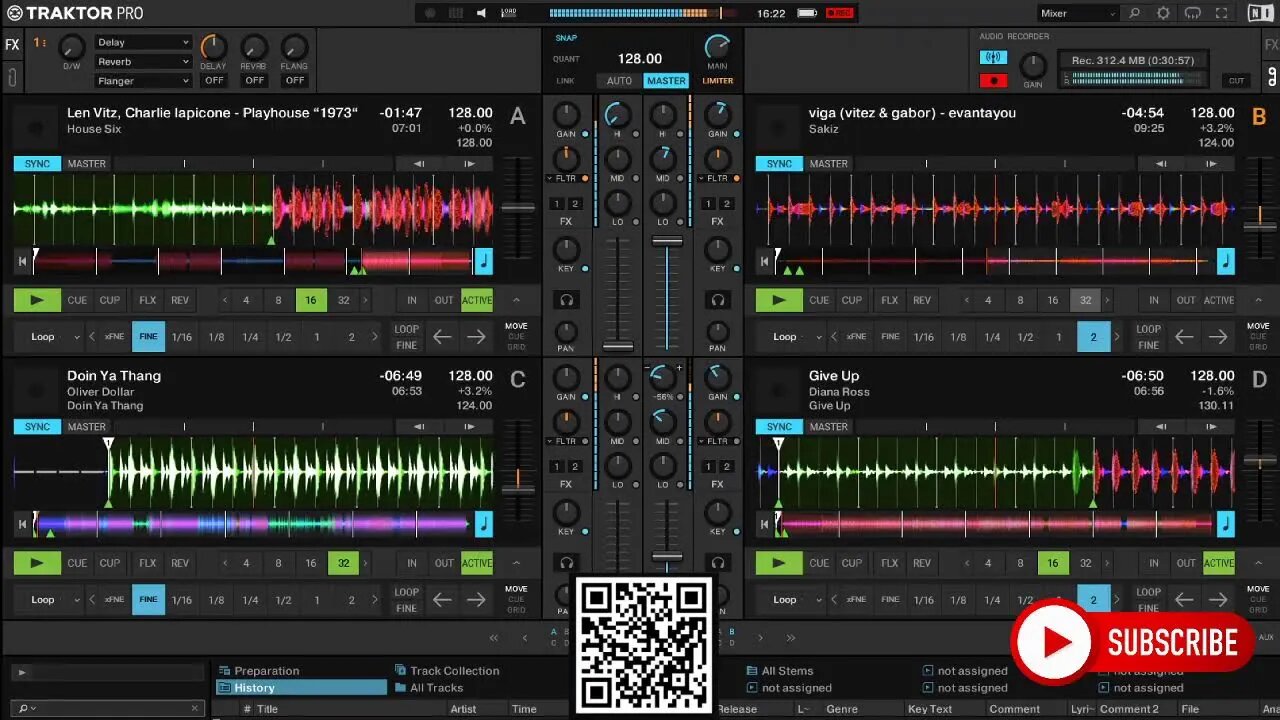Image resolution: width=1280 pixels, height=720 pixels.
Task: Tempo bend up arrow on Deck B
Action: (1212, 163)
